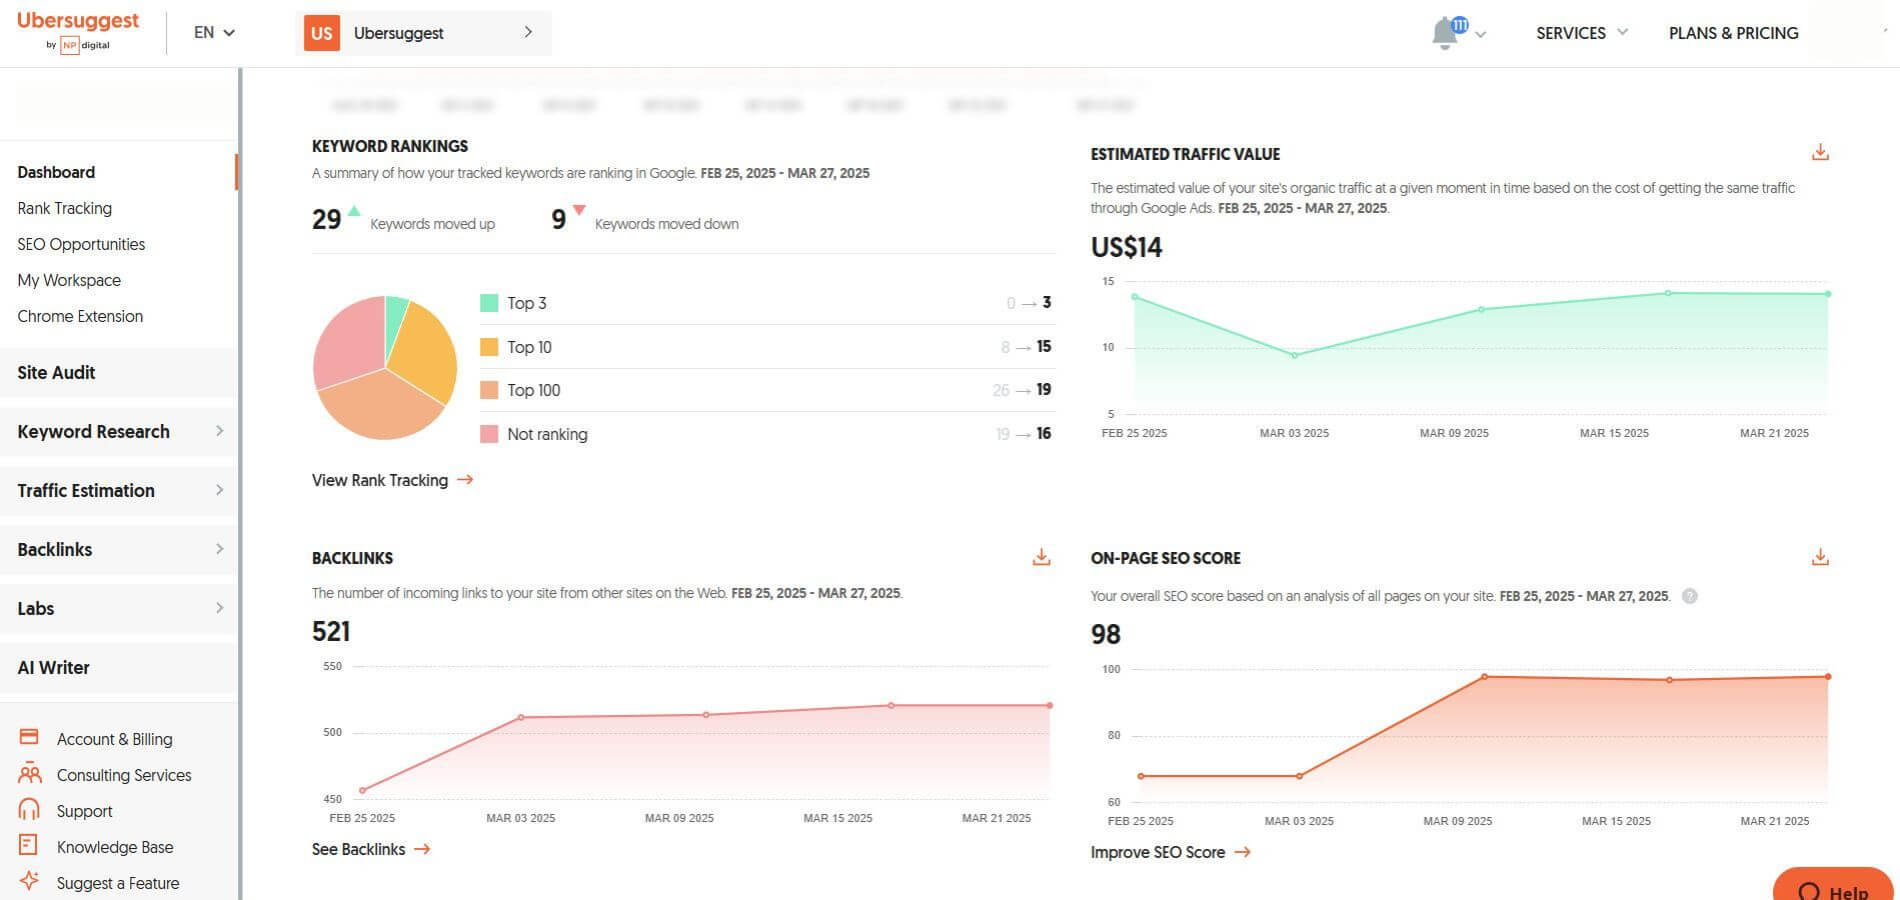Download the On-Page SEO Score report
The image size is (1900, 900).
click(x=1820, y=557)
